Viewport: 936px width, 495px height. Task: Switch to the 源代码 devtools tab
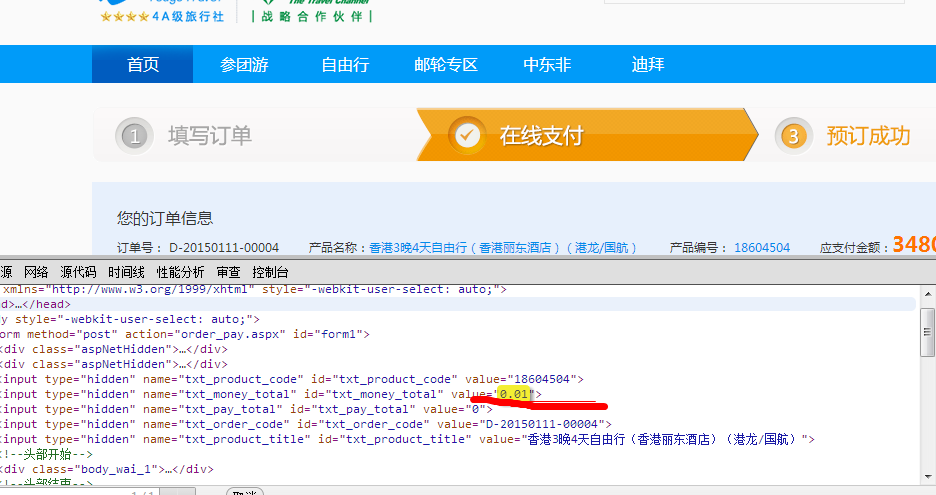pyautogui.click(x=78, y=272)
